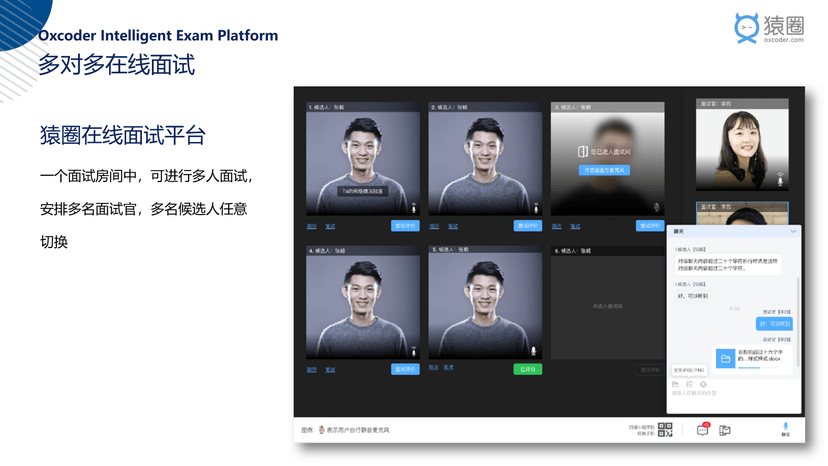The height and width of the screenshot is (466, 828).
Task: Click the emoji icon in the chat toolbar
Action: pyautogui.click(x=703, y=384)
